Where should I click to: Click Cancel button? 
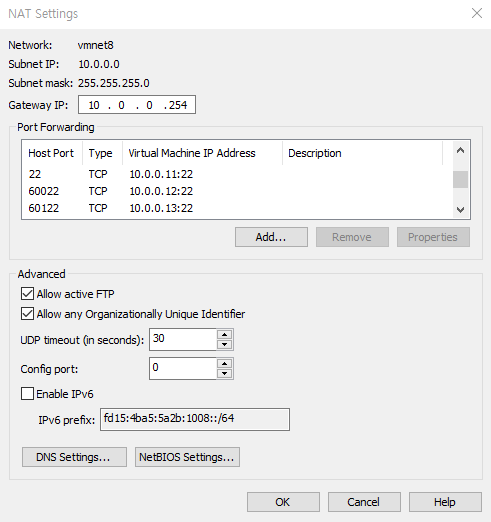(x=364, y=502)
